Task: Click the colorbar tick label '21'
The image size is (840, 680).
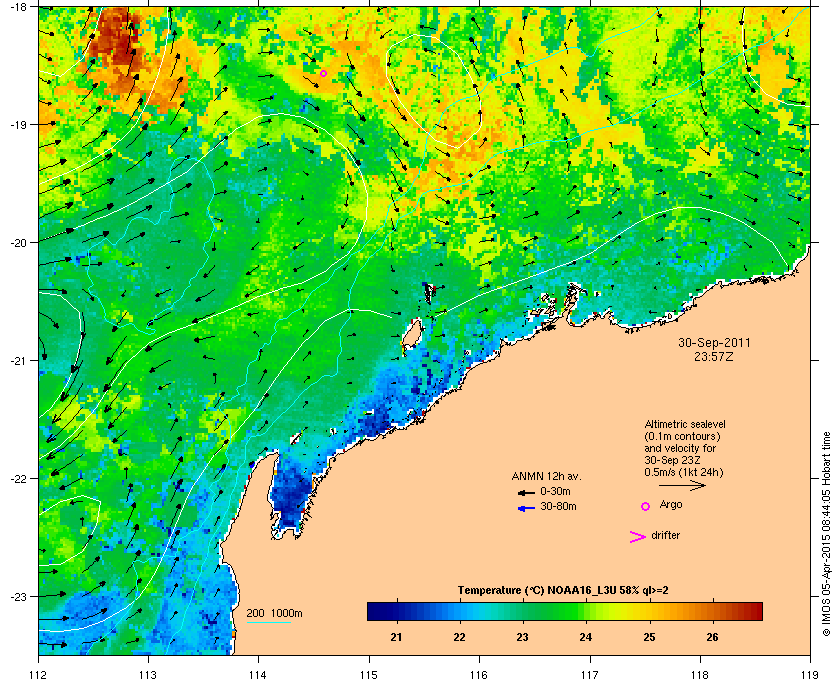Action: pyautogui.click(x=396, y=637)
